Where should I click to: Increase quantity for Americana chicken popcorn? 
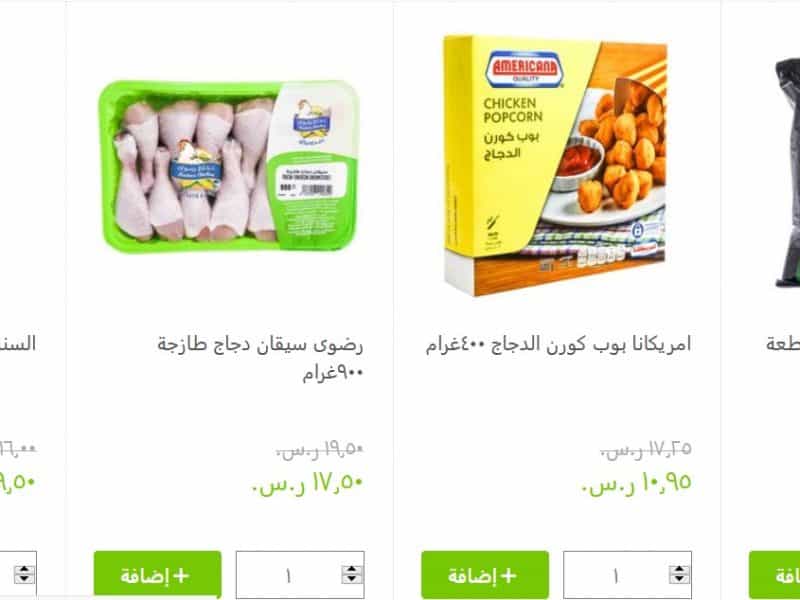[x=679, y=569]
